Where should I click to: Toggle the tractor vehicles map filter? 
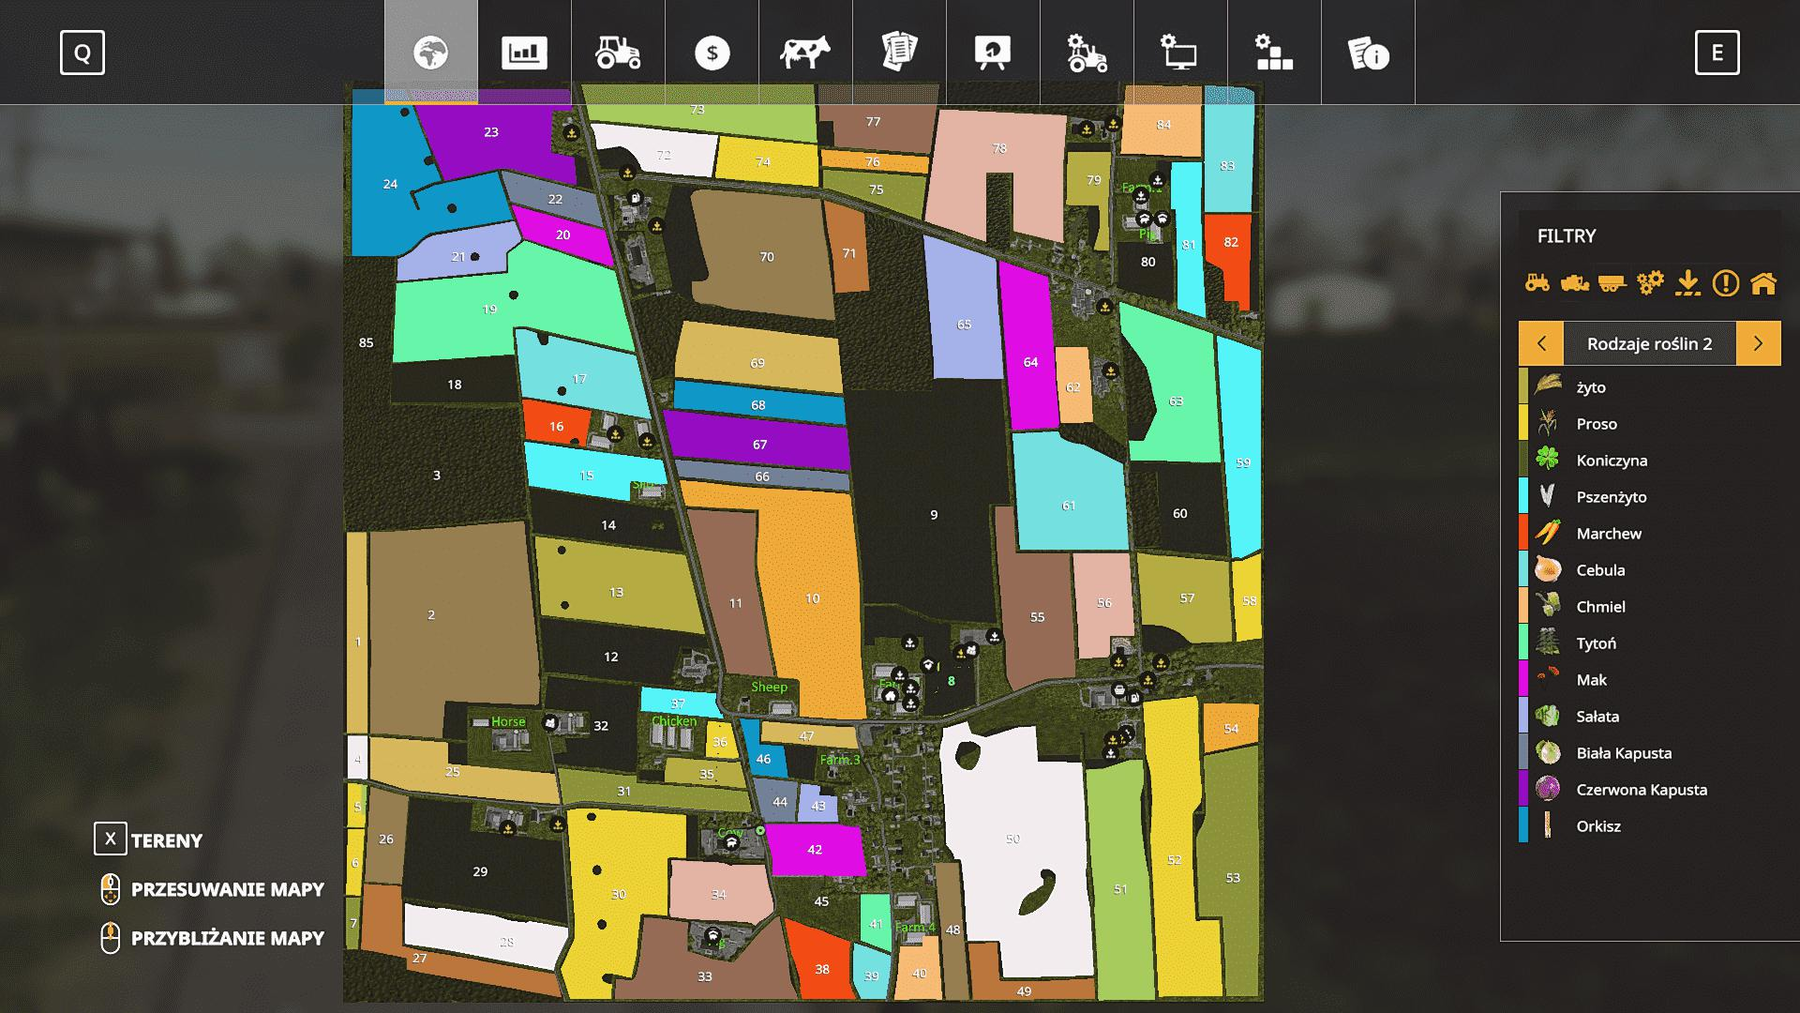1537,283
